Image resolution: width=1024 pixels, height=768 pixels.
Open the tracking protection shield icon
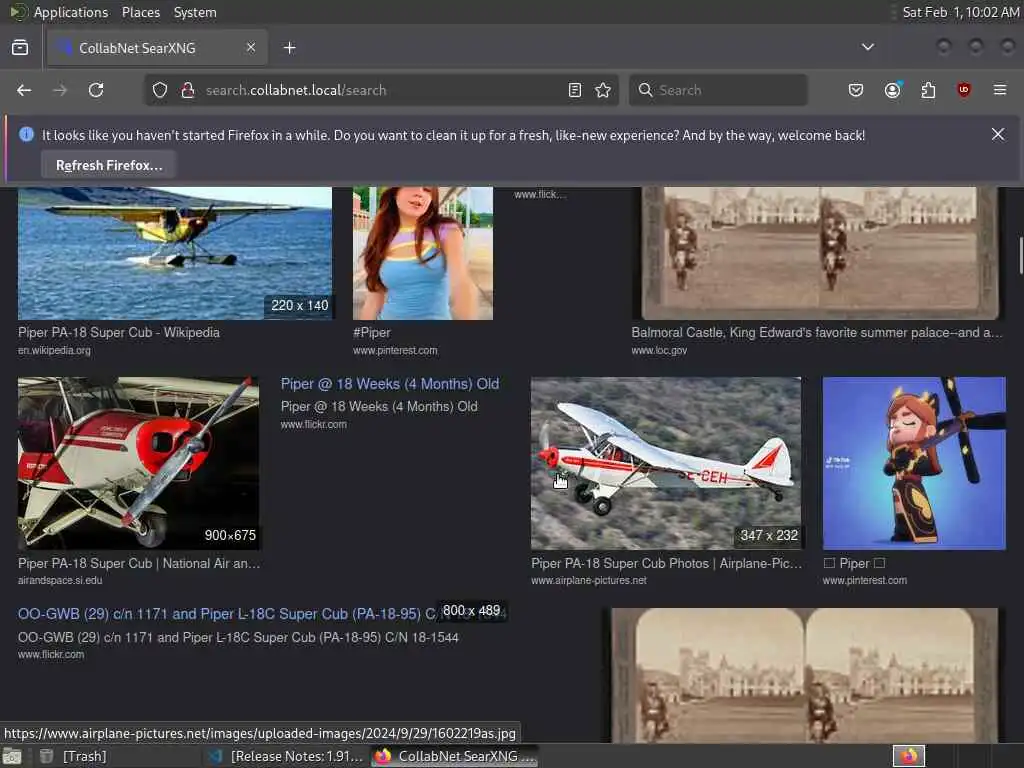click(x=160, y=90)
